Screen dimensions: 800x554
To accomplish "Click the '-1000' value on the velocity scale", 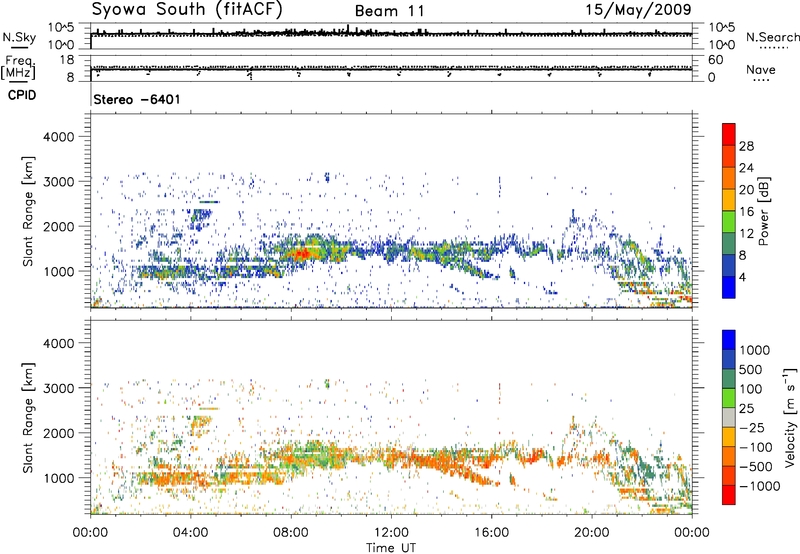I will click(759, 486).
